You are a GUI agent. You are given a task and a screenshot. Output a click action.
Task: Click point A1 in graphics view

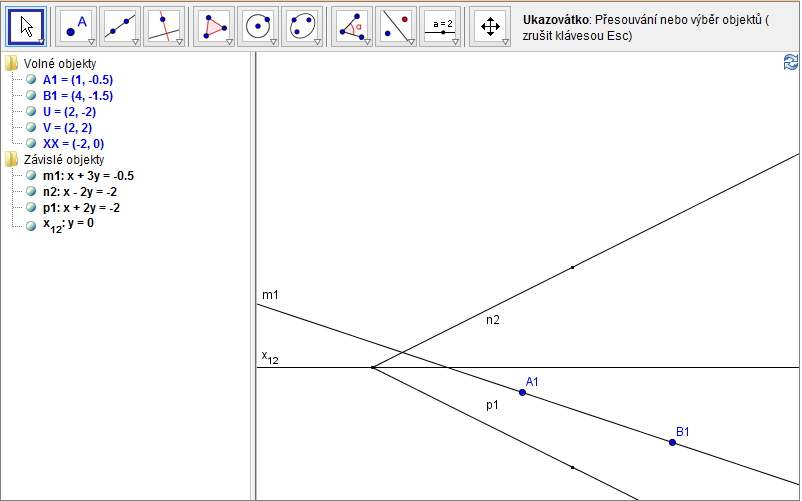coord(522,393)
